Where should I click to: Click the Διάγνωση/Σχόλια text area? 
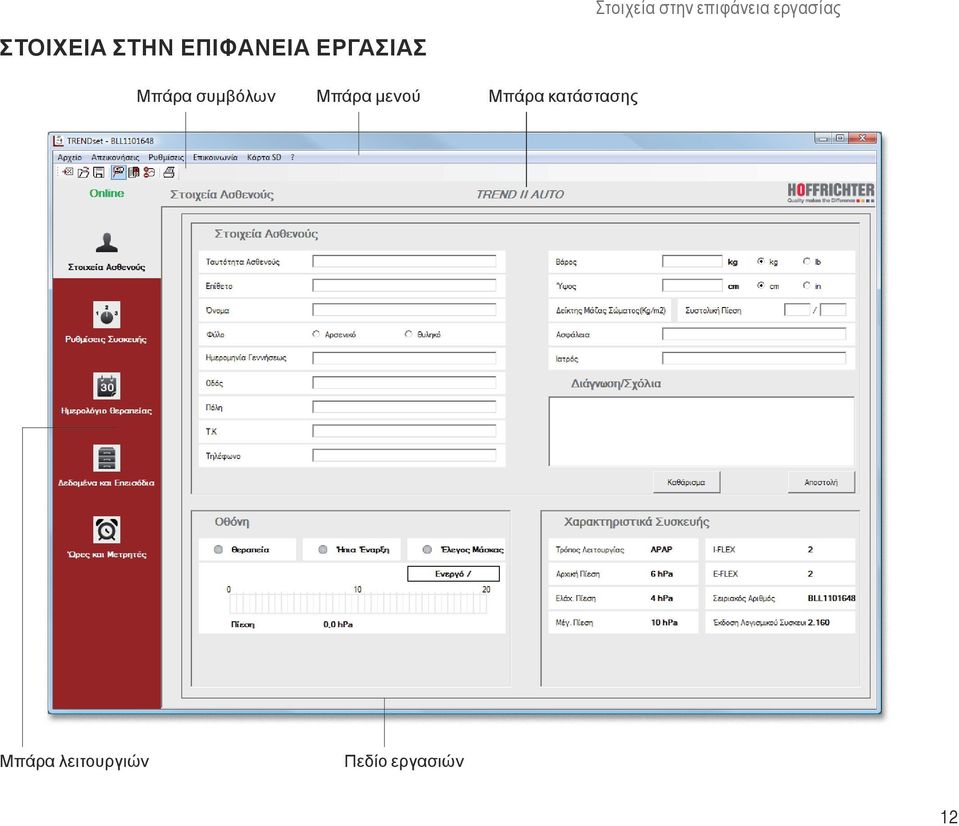[x=702, y=431]
